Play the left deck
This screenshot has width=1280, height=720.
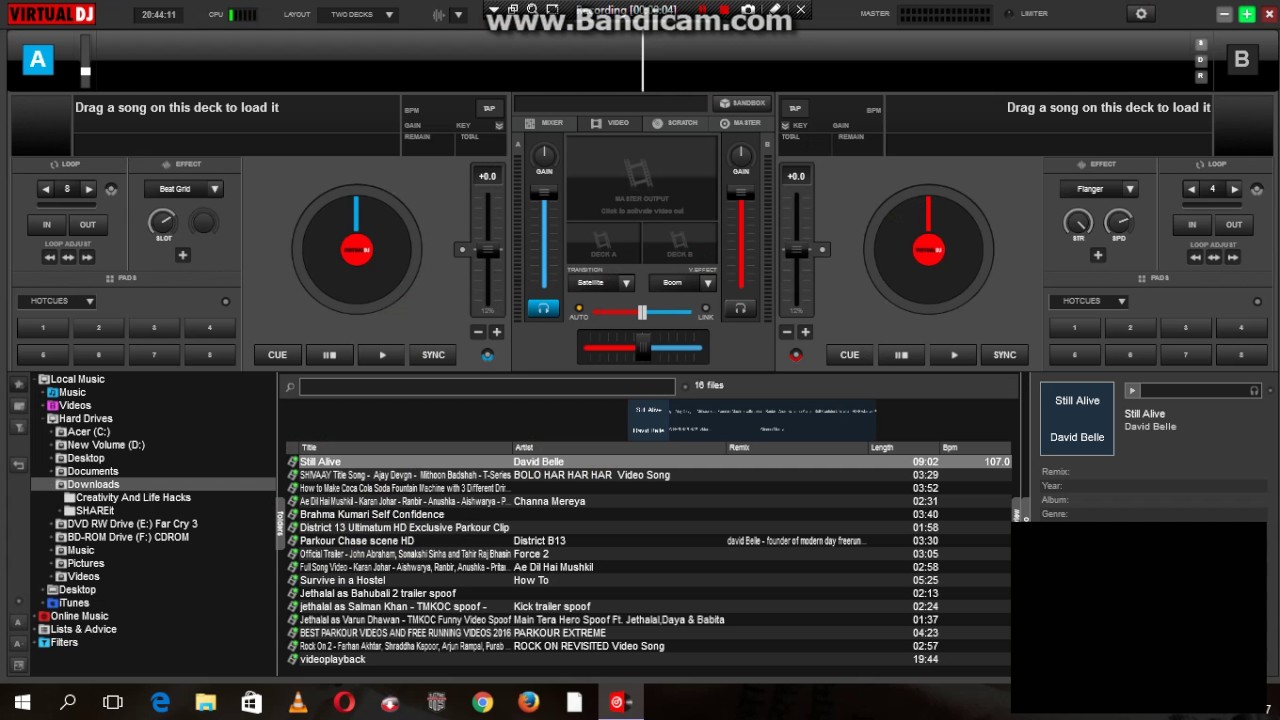click(382, 355)
